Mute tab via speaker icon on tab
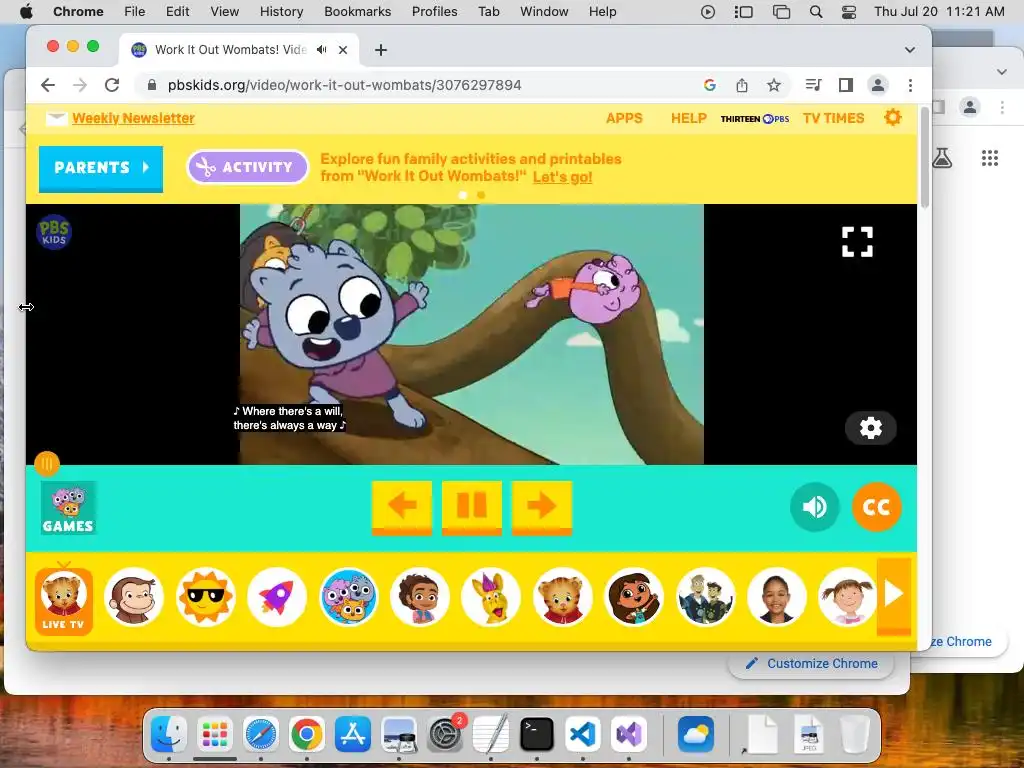 321,50
